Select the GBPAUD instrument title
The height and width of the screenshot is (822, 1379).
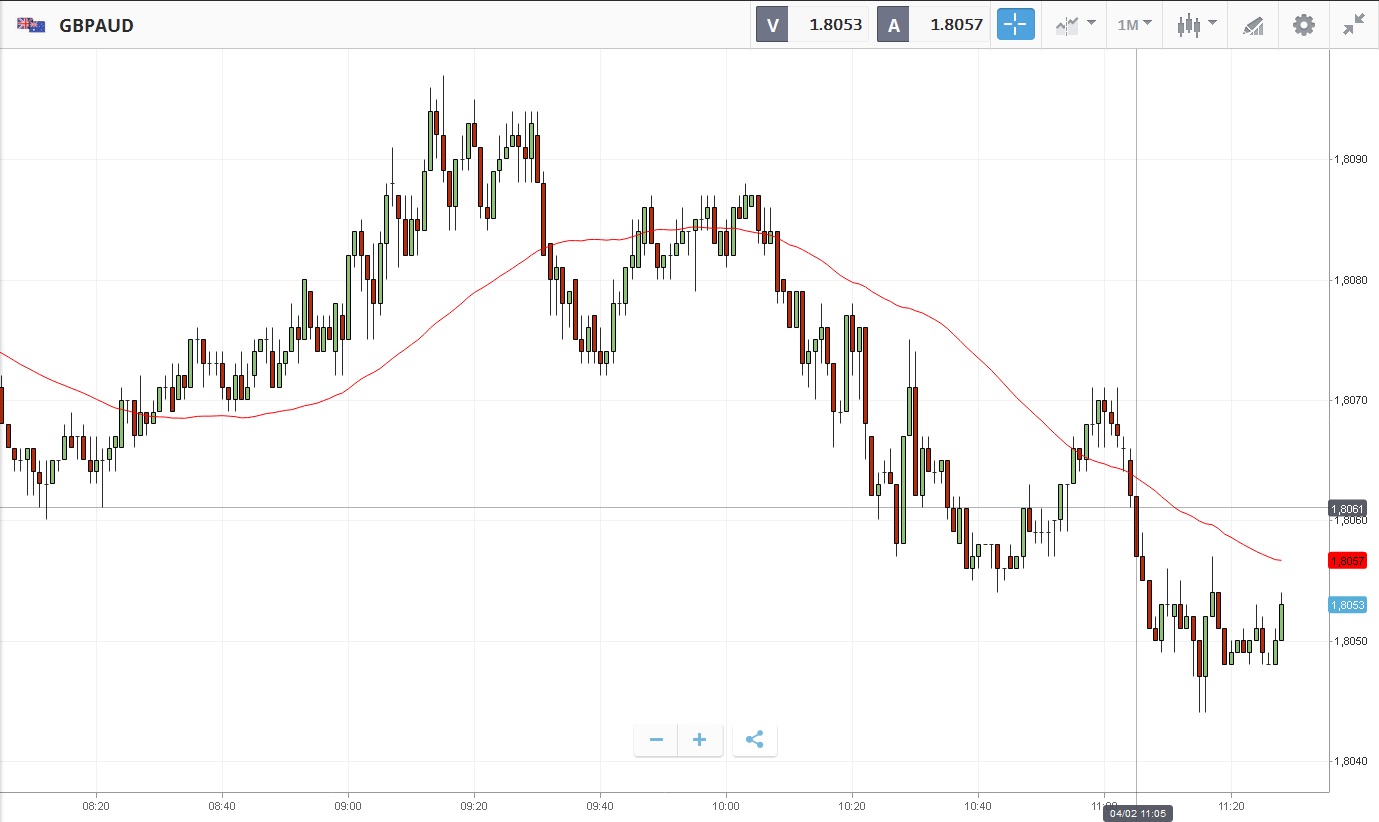click(97, 25)
